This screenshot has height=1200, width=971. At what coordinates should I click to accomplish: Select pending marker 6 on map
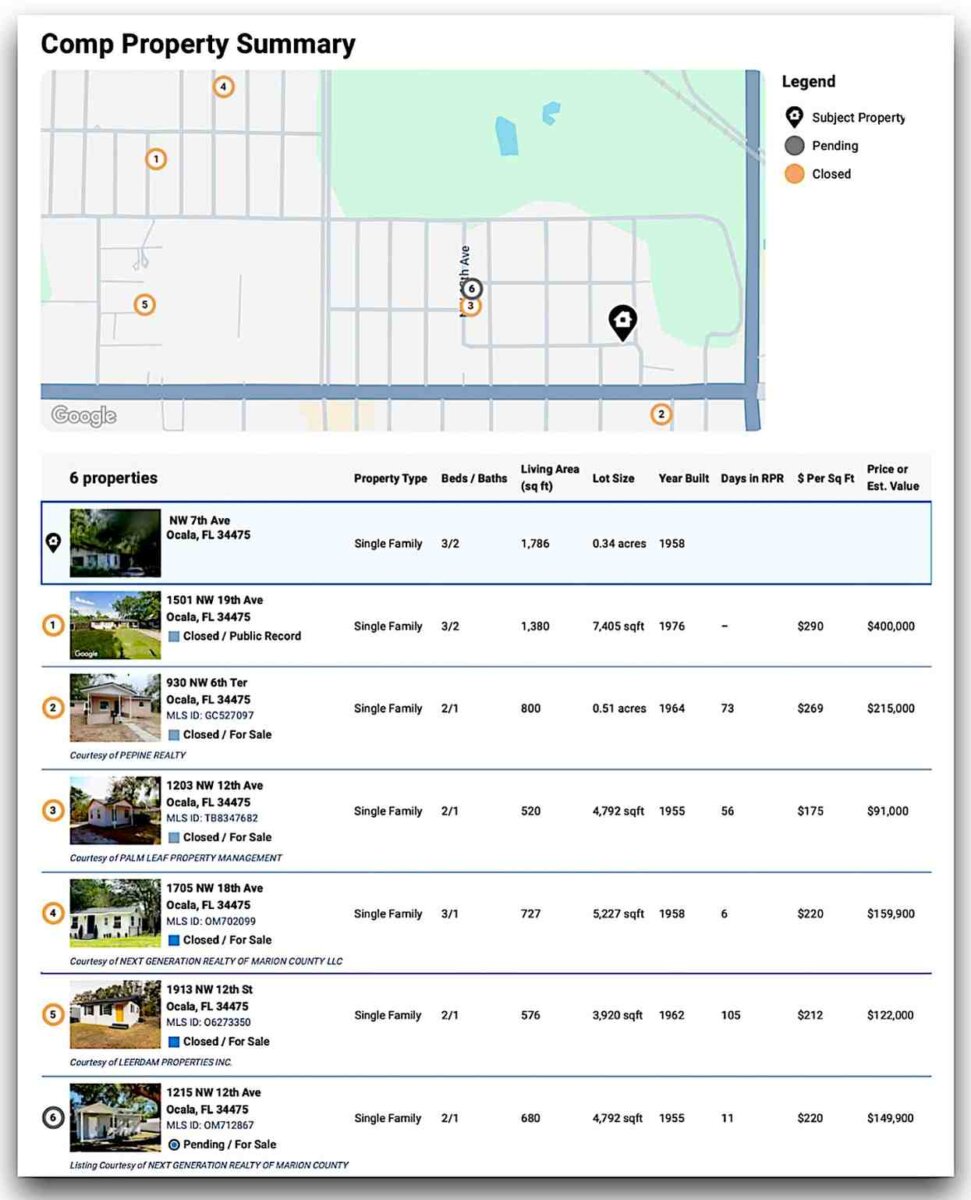471,289
